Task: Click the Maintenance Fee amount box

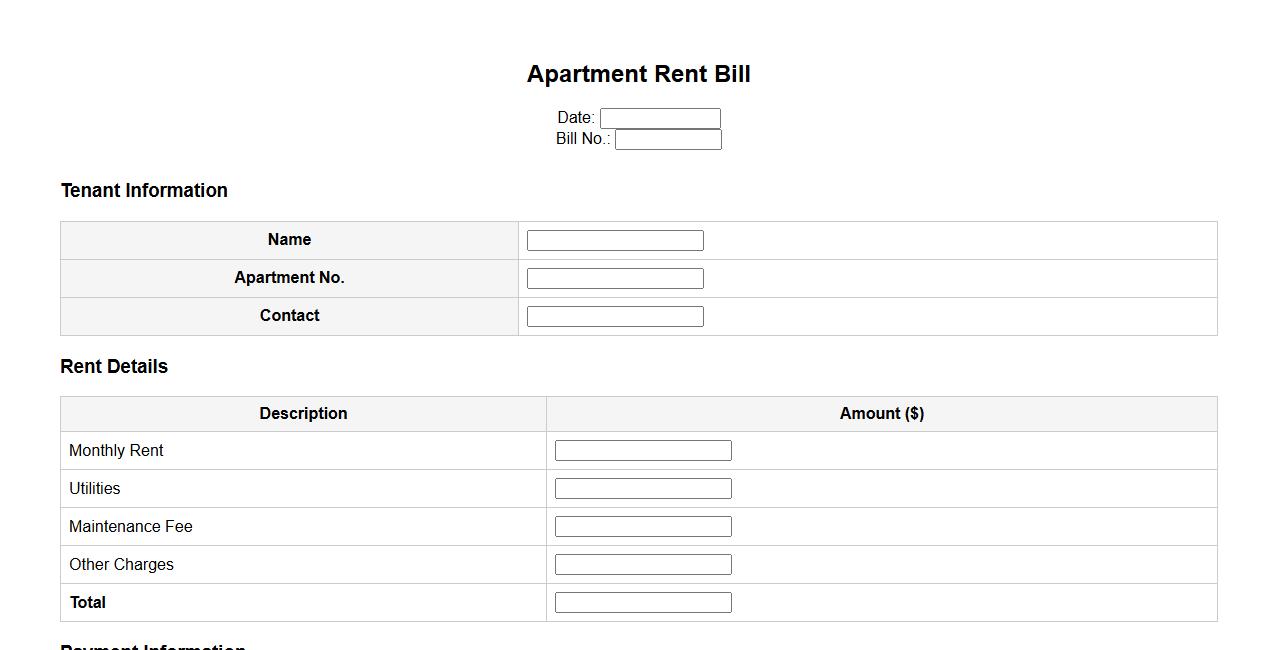Action: (643, 527)
